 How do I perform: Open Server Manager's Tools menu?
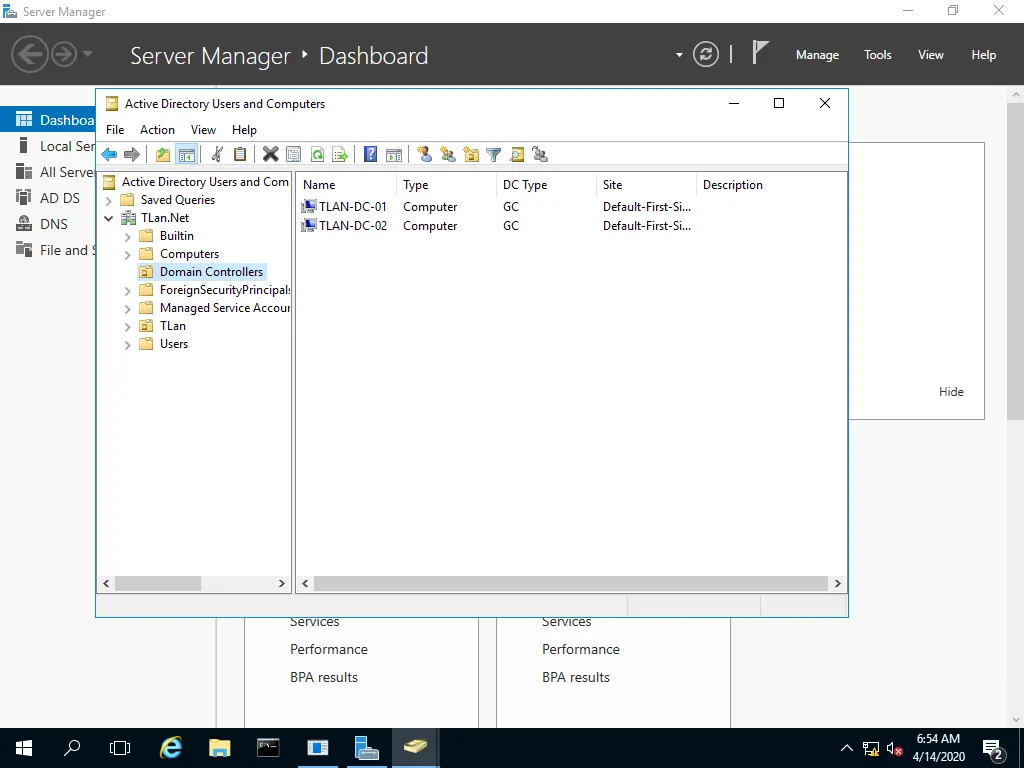(878, 55)
